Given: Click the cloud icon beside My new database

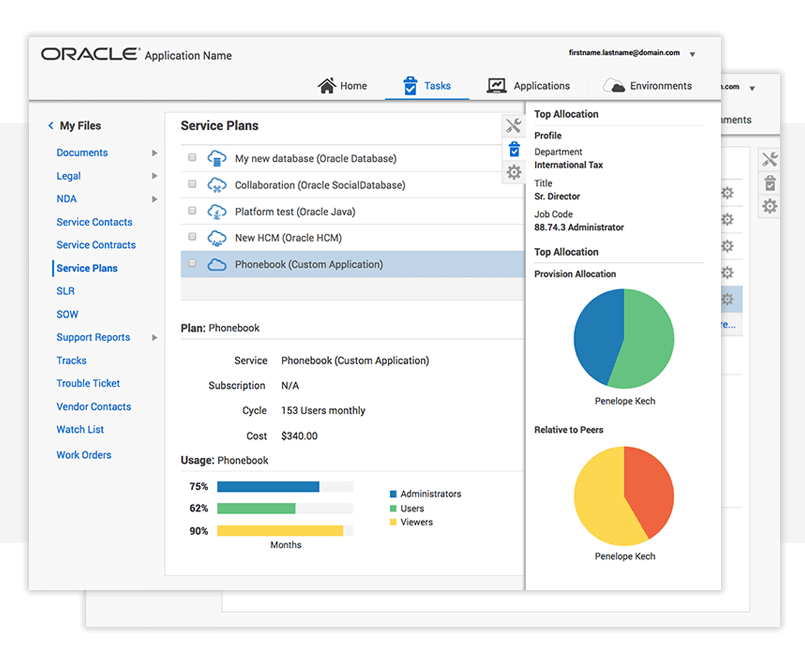Looking at the screenshot, I should 217,159.
